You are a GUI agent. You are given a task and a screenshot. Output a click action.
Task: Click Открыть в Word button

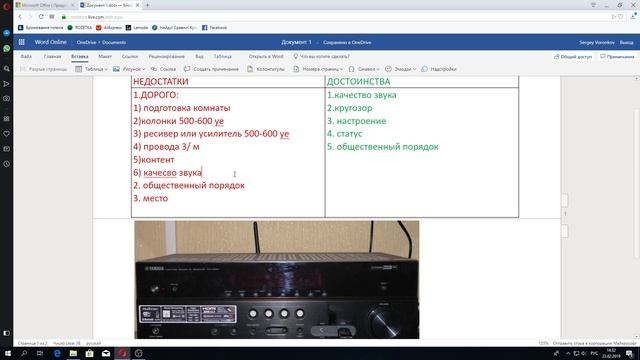tap(266, 56)
